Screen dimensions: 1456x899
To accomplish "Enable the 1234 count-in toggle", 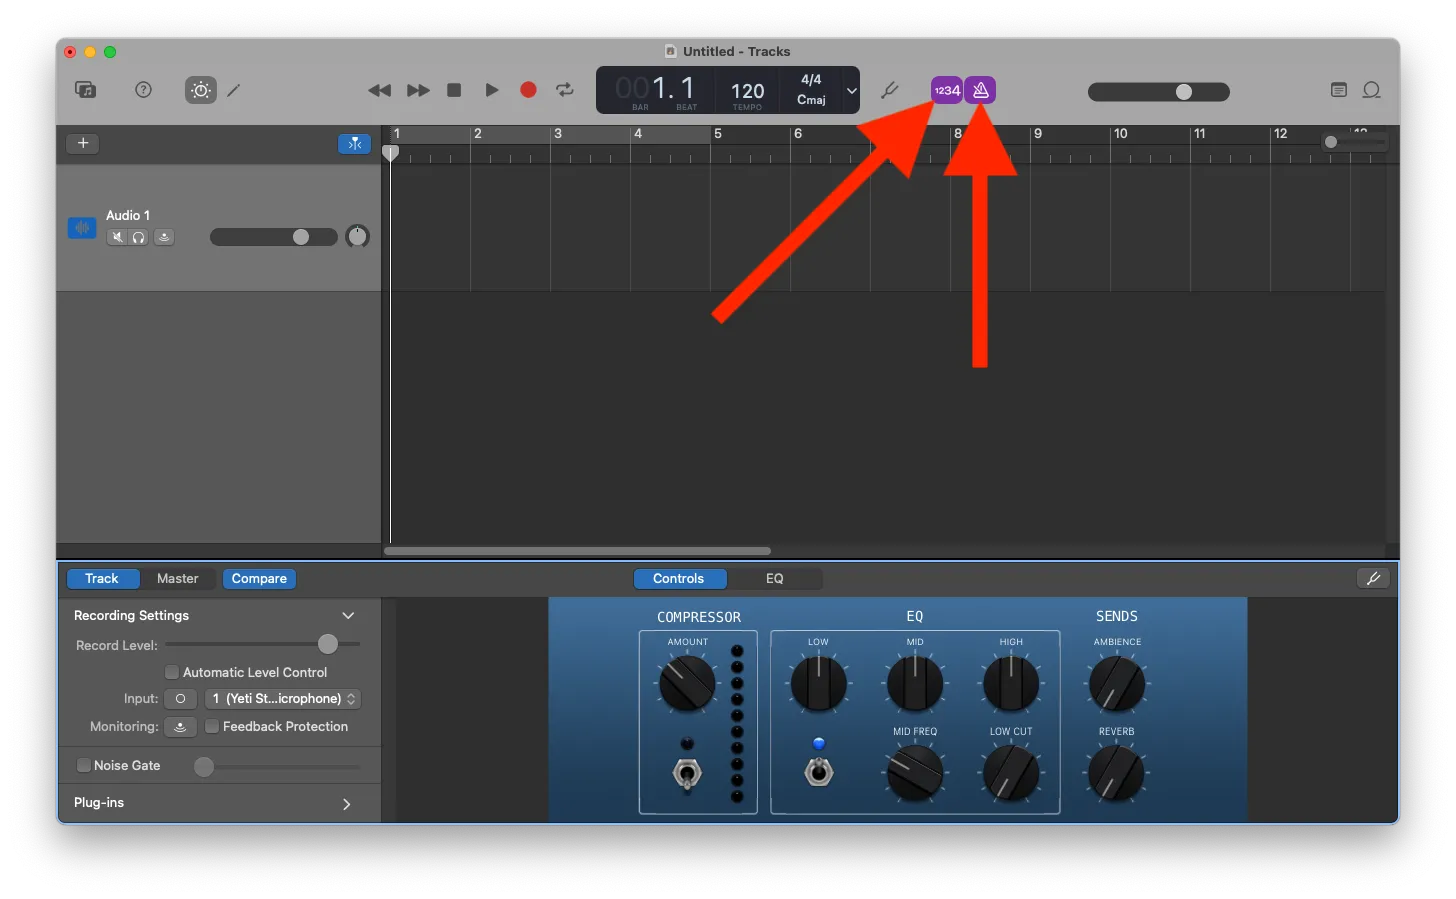I will (x=946, y=90).
